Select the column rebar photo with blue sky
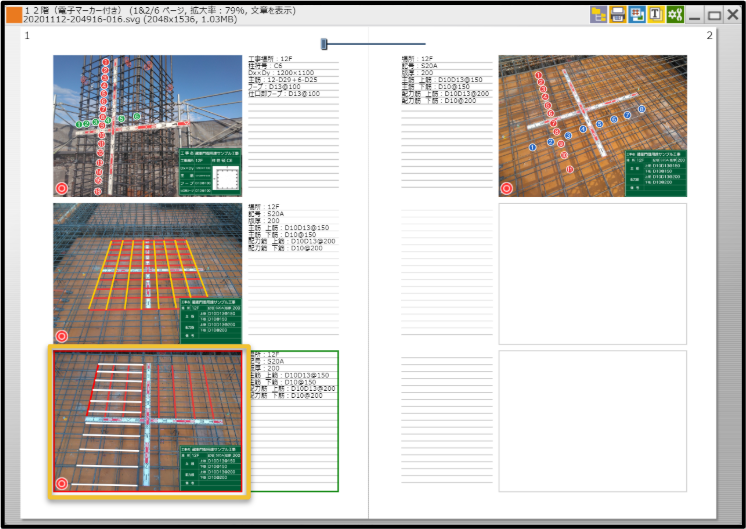 (148, 125)
